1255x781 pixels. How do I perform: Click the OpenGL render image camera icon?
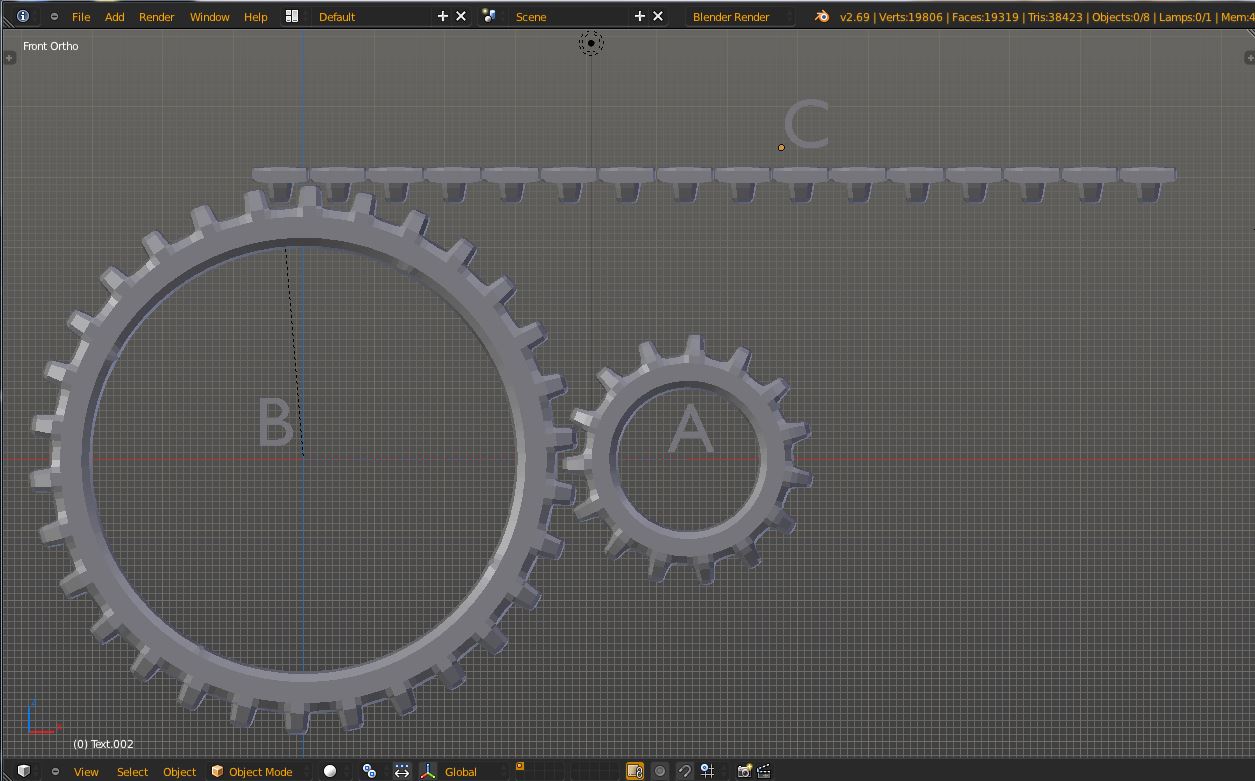pos(745,771)
